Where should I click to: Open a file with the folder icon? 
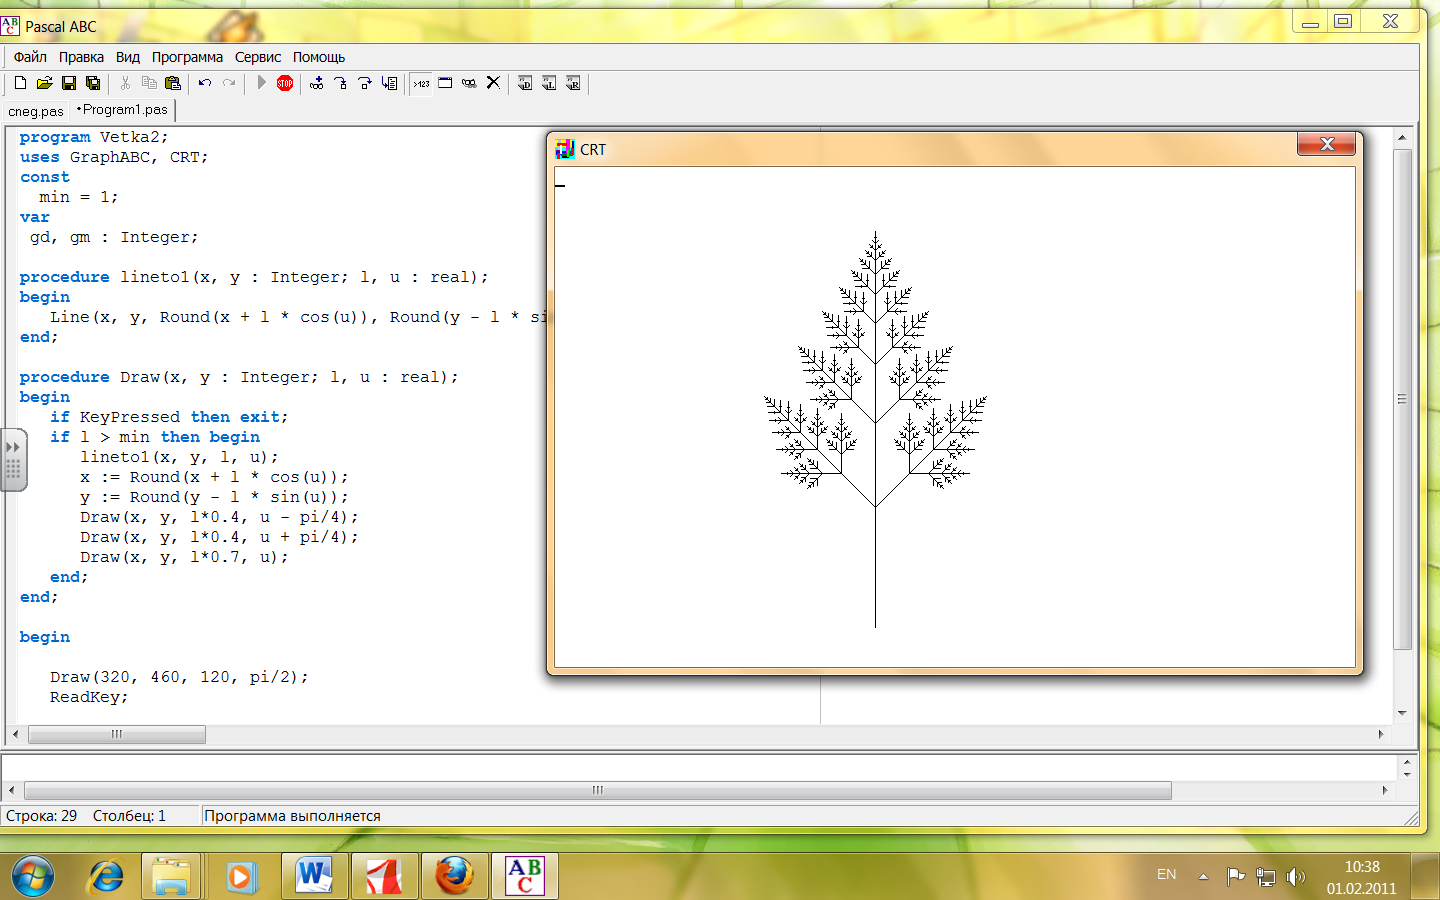(44, 83)
